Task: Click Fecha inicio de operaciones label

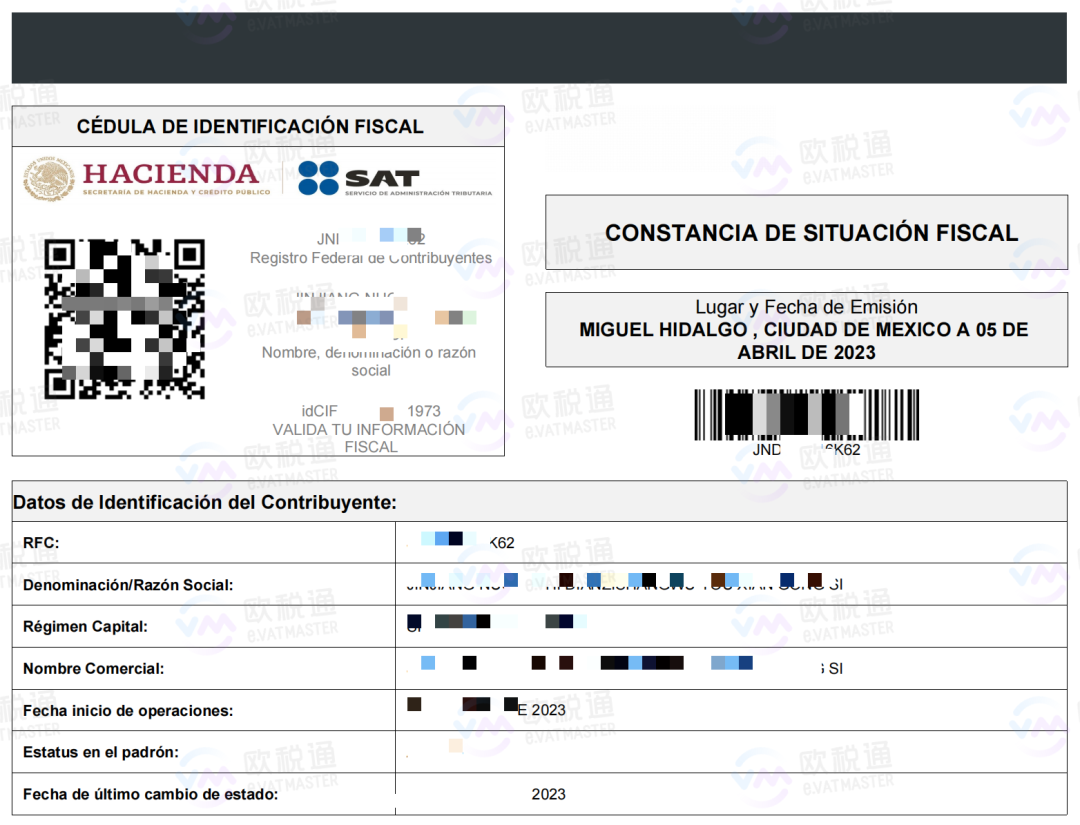Action: coord(128,711)
